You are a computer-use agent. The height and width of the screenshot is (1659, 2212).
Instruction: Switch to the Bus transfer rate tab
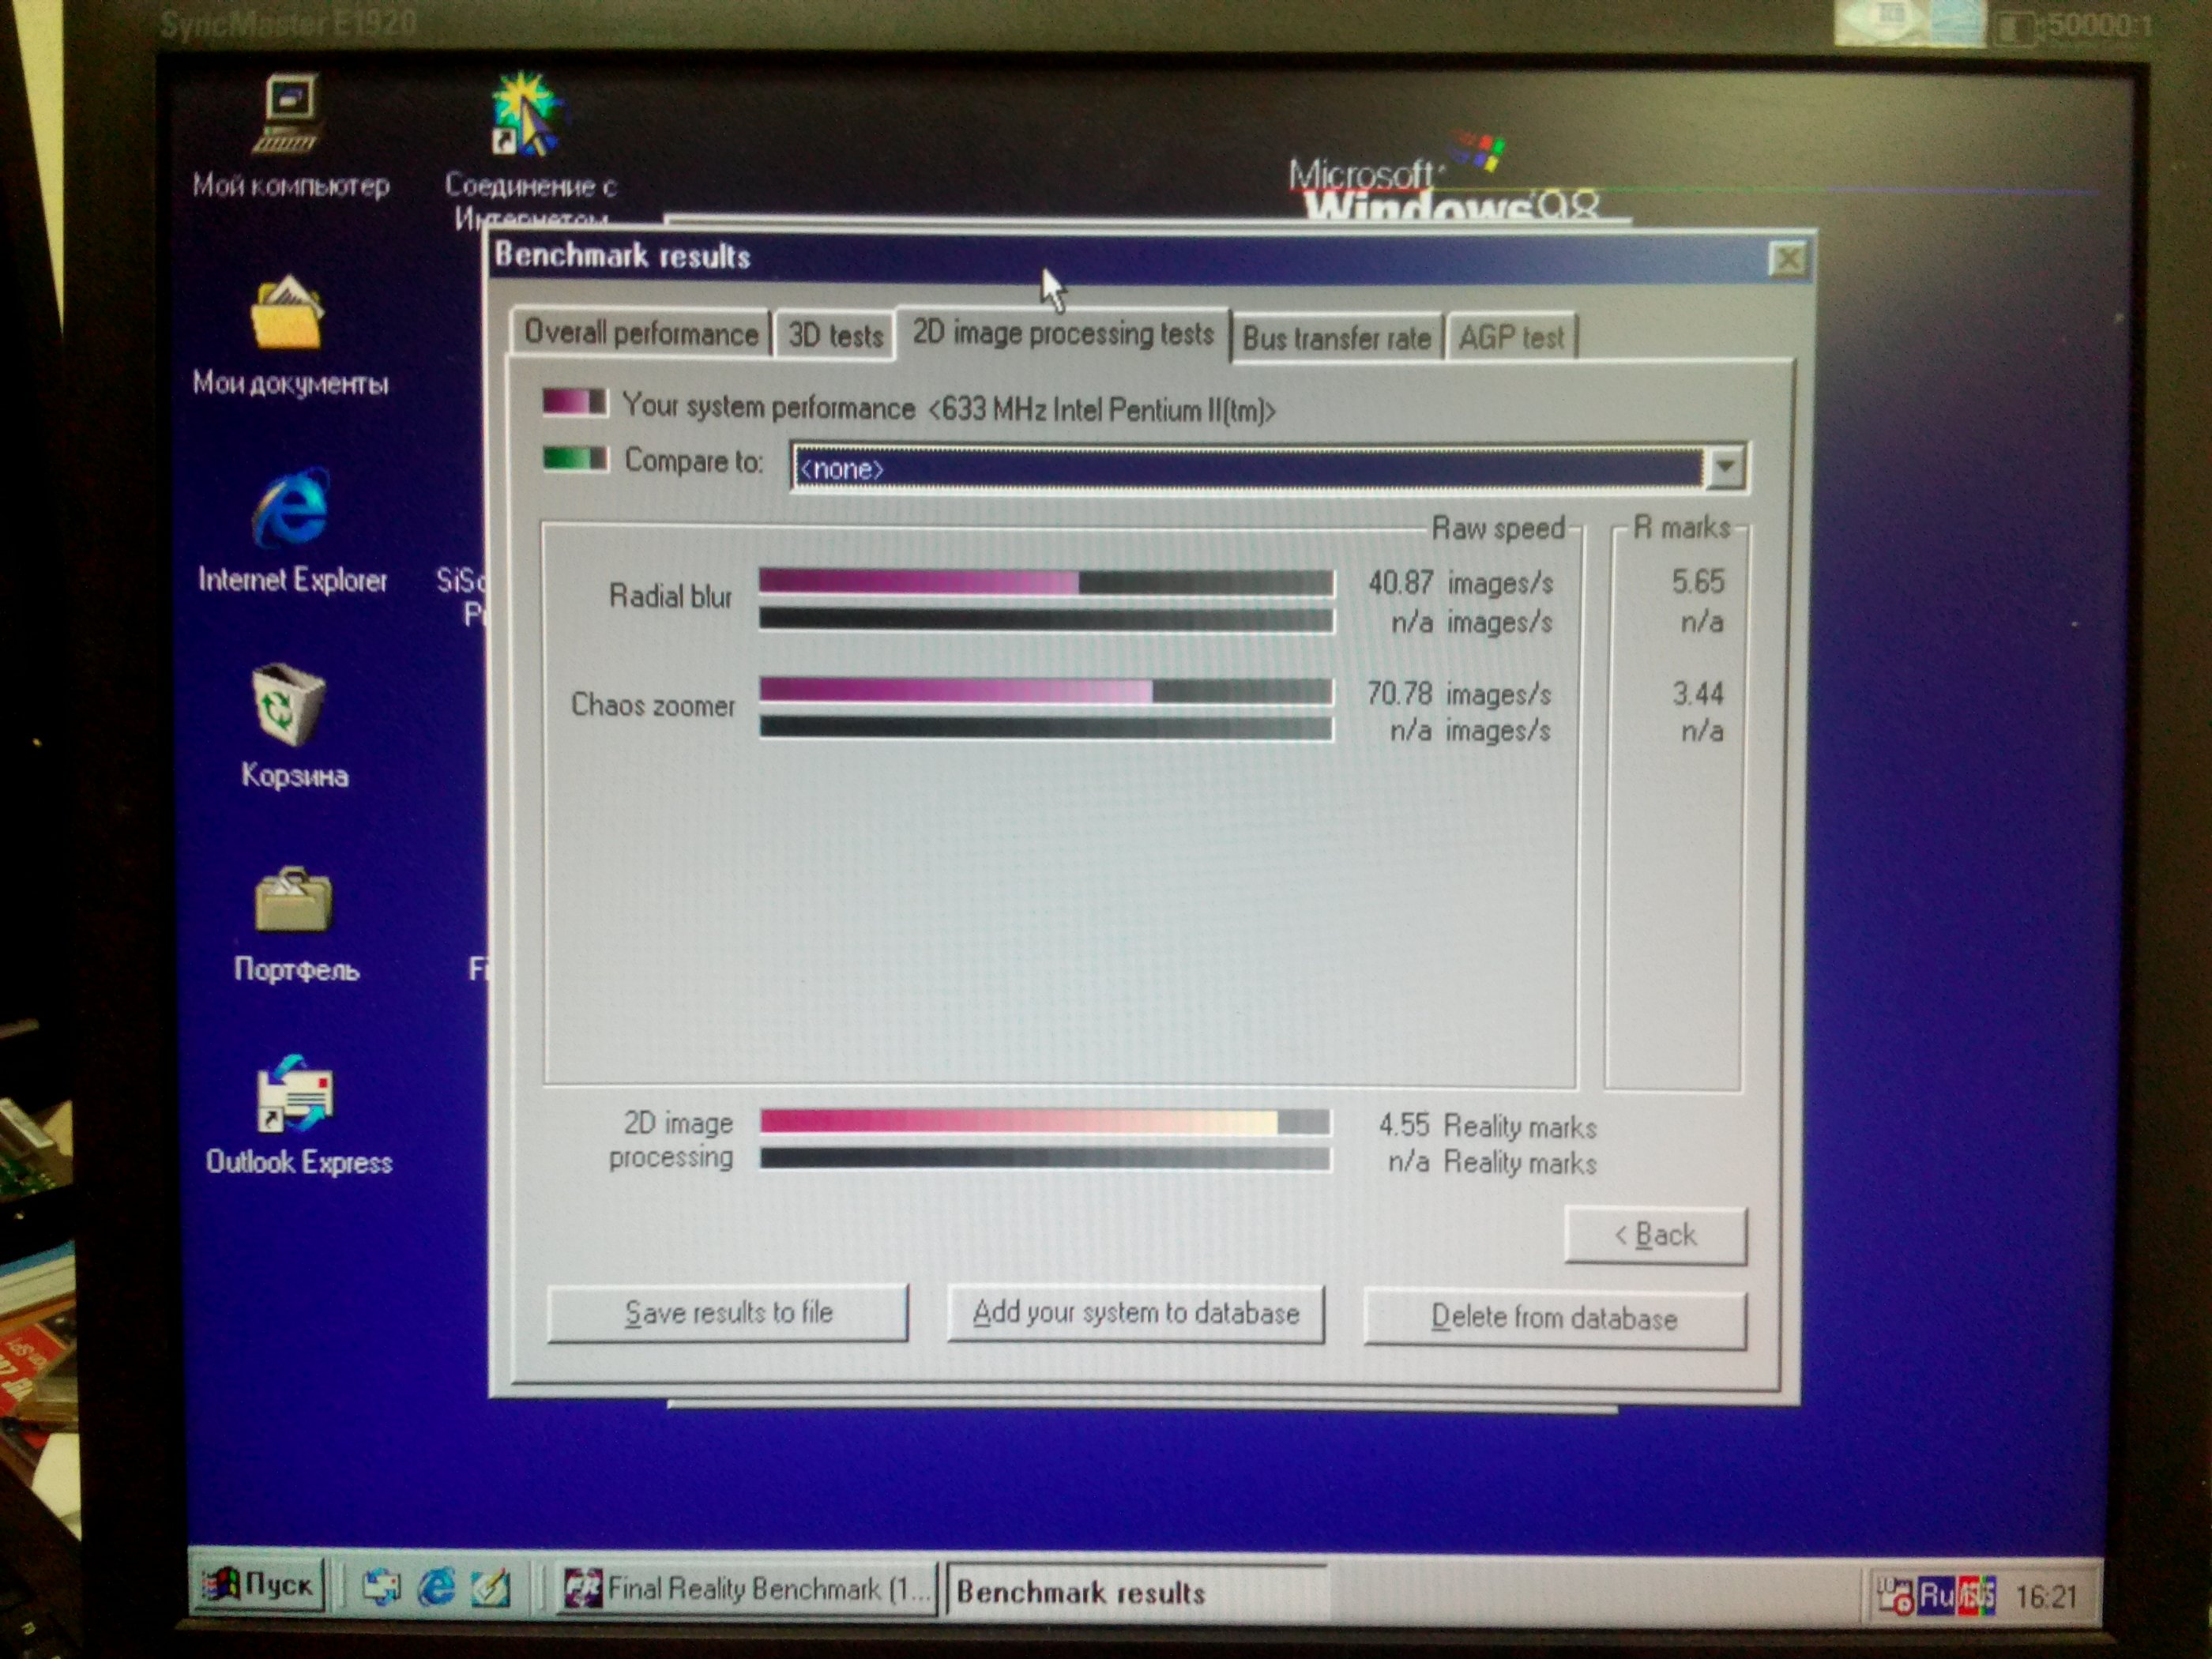click(1336, 339)
